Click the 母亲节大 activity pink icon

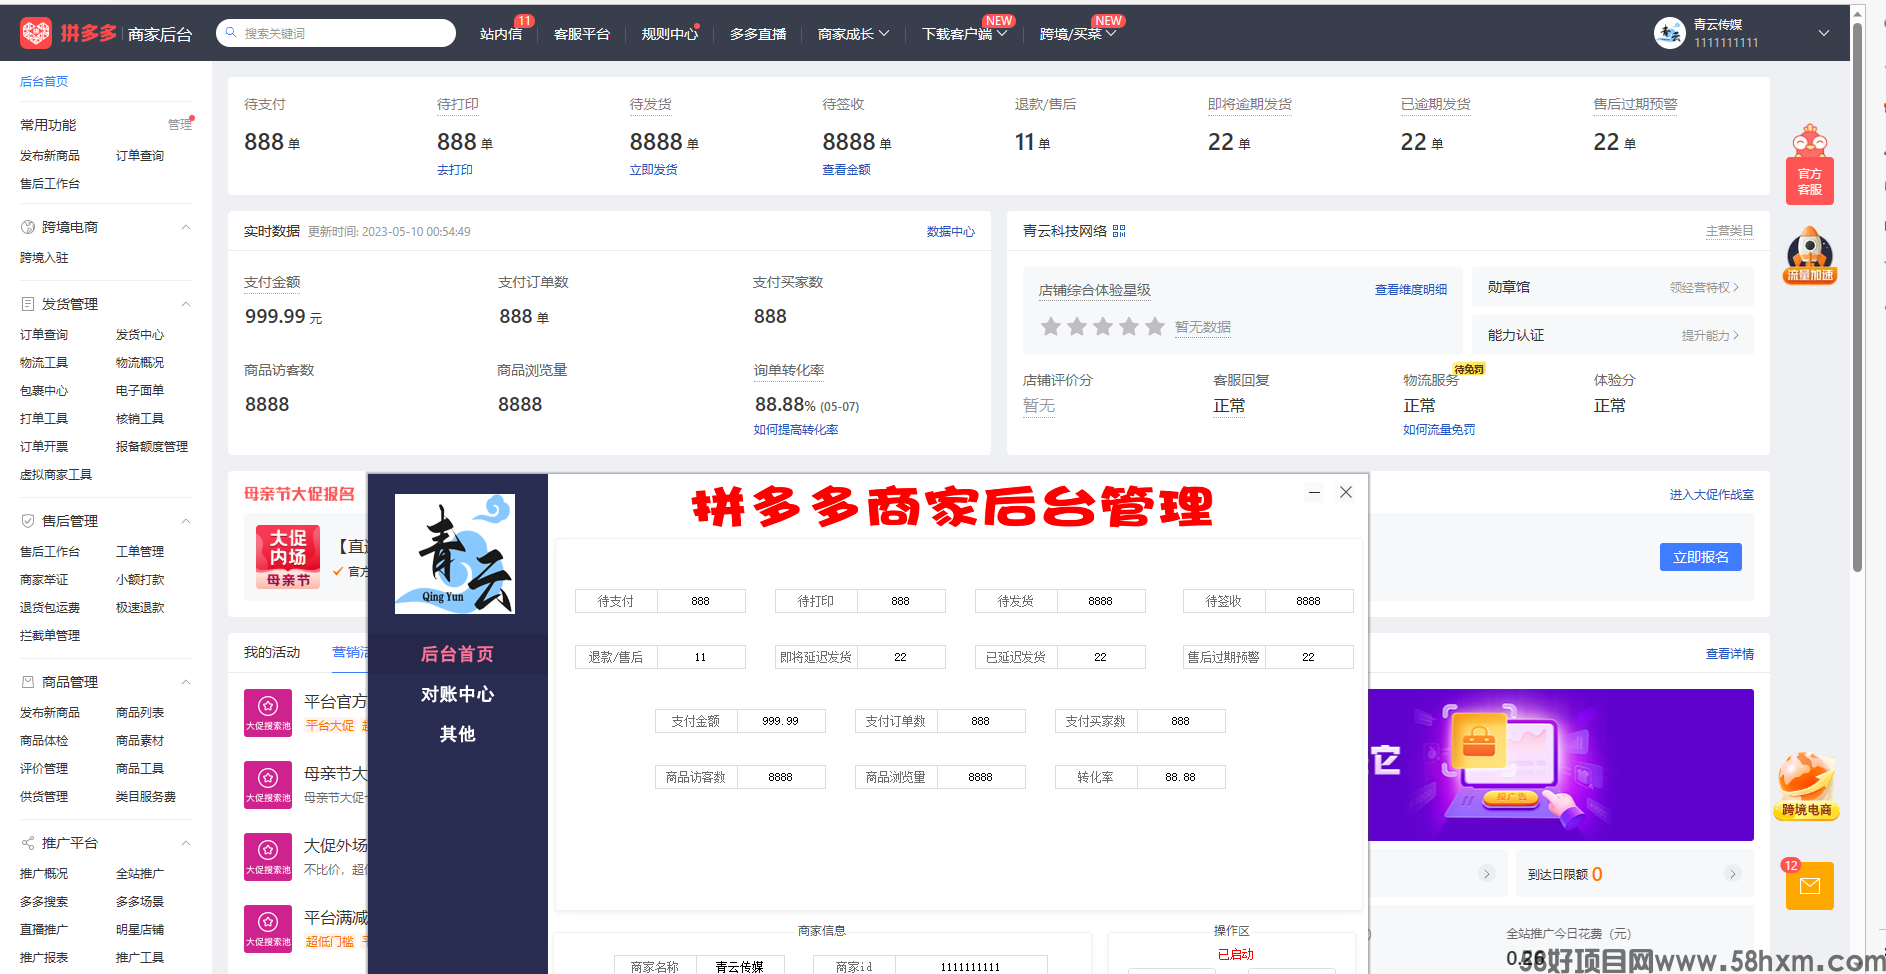[268, 785]
